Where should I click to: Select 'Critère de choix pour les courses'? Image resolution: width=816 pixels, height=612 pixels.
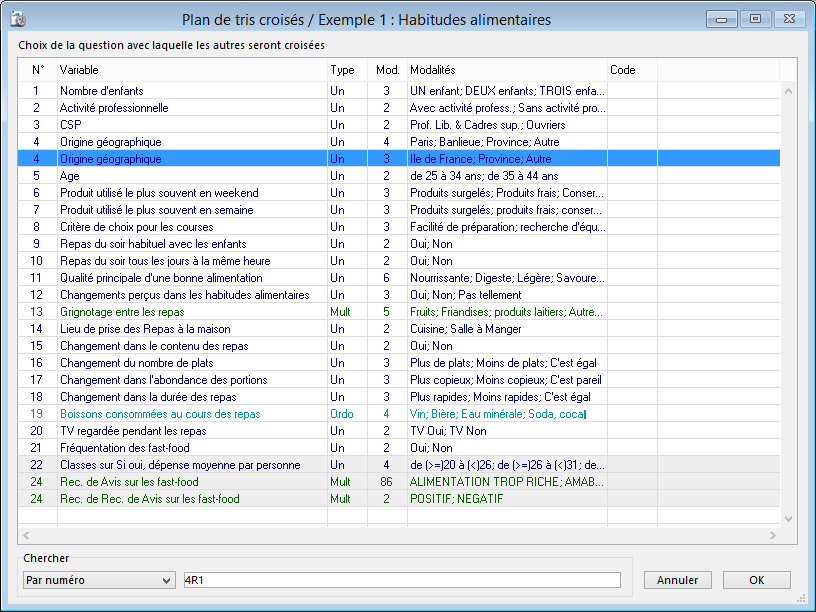click(399, 227)
